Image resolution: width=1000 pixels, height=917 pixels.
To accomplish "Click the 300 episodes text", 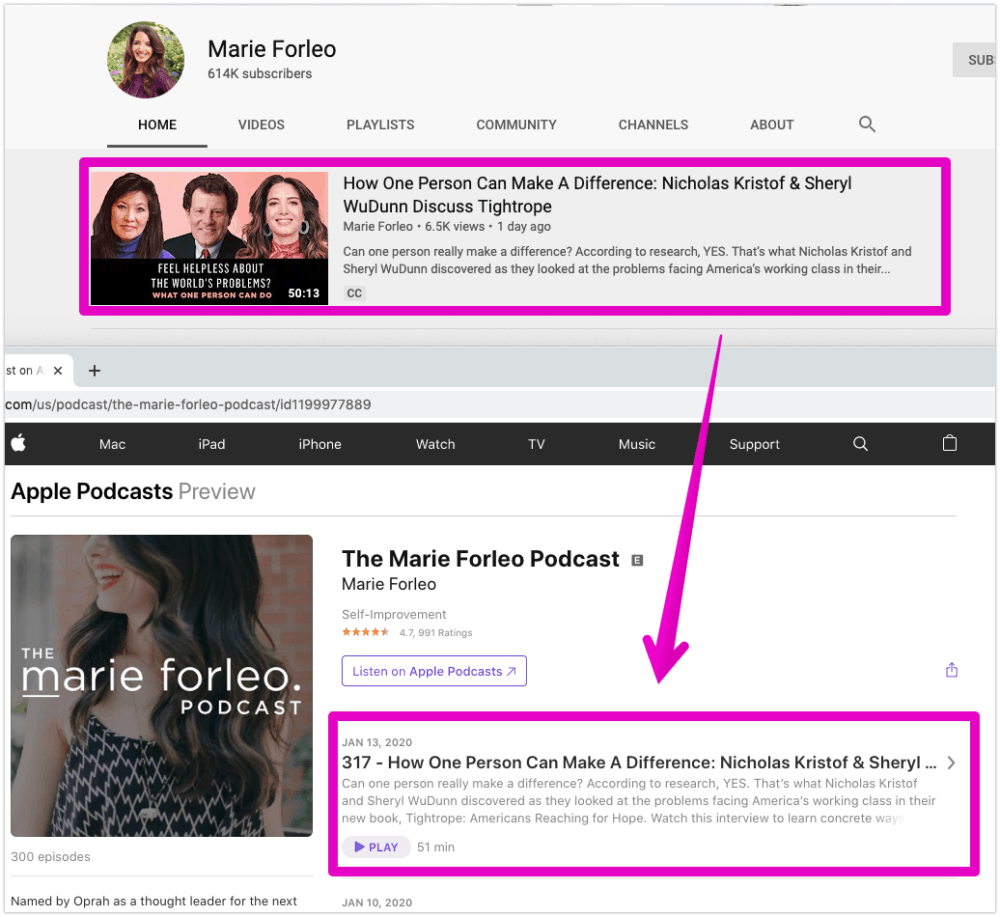I will click(x=50, y=856).
